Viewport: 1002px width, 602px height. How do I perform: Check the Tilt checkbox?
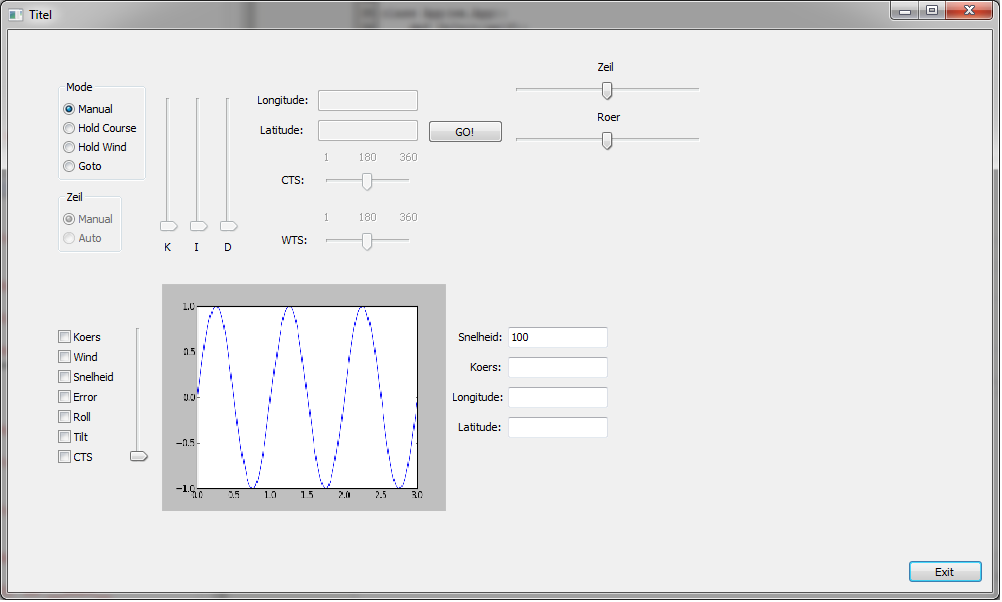[65, 437]
